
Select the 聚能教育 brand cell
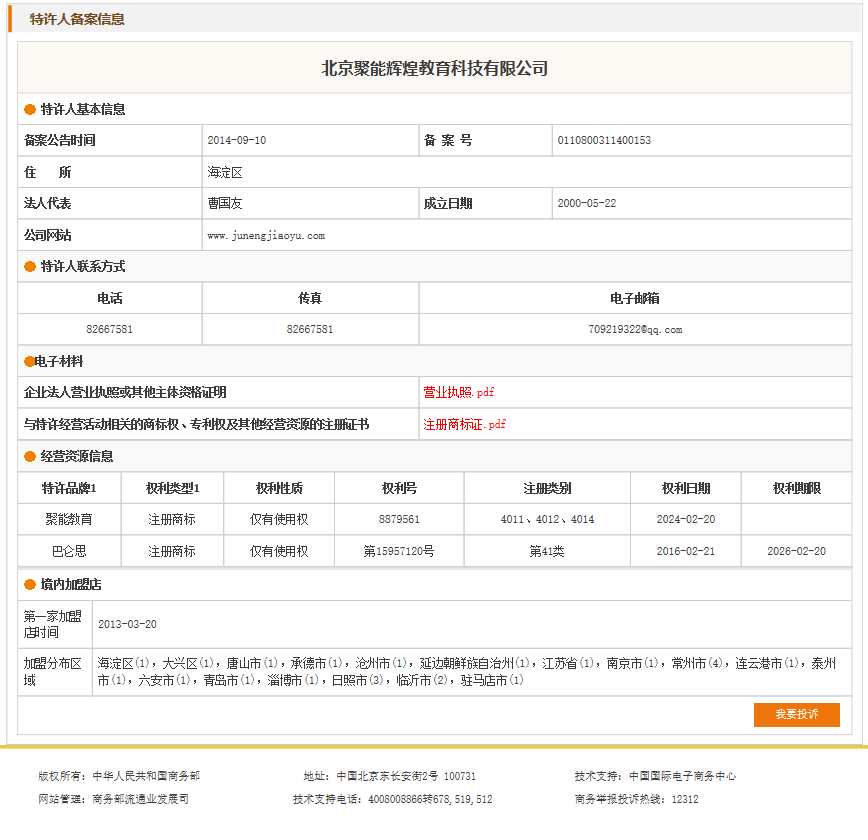(x=69, y=520)
